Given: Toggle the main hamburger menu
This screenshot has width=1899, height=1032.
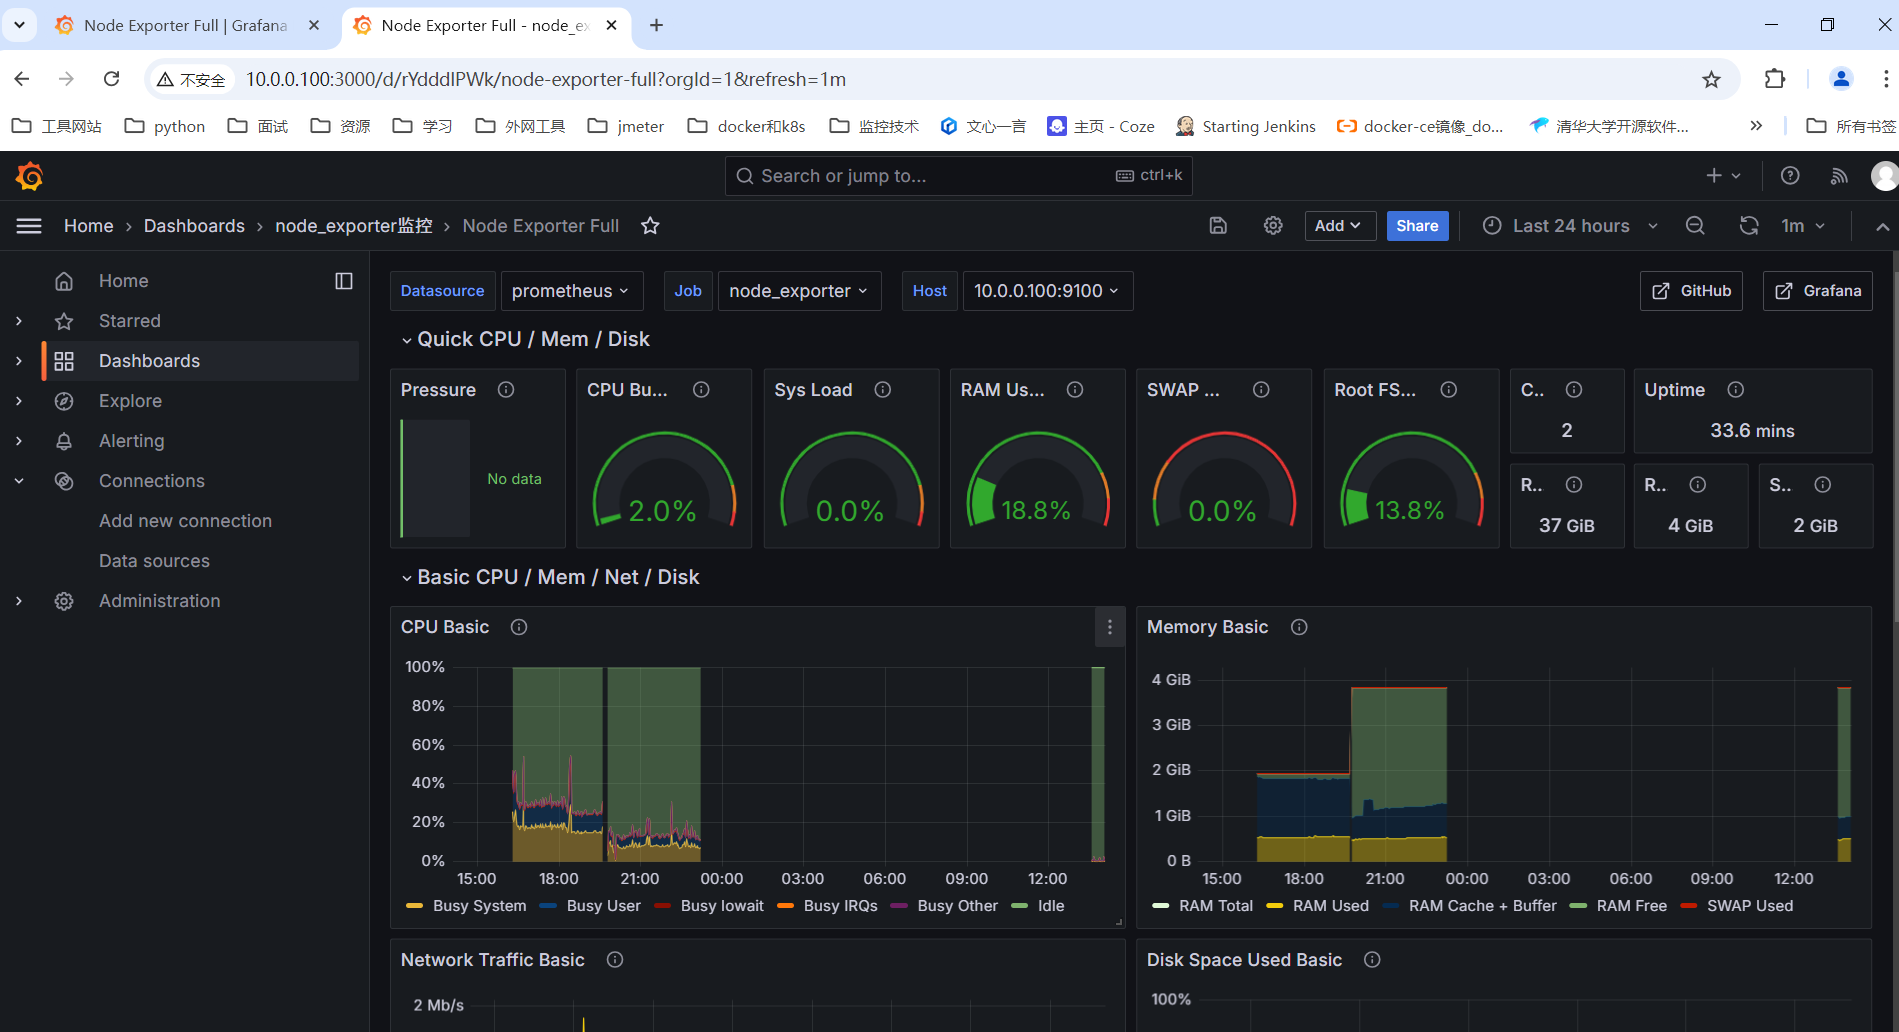Looking at the screenshot, I should 29,226.
